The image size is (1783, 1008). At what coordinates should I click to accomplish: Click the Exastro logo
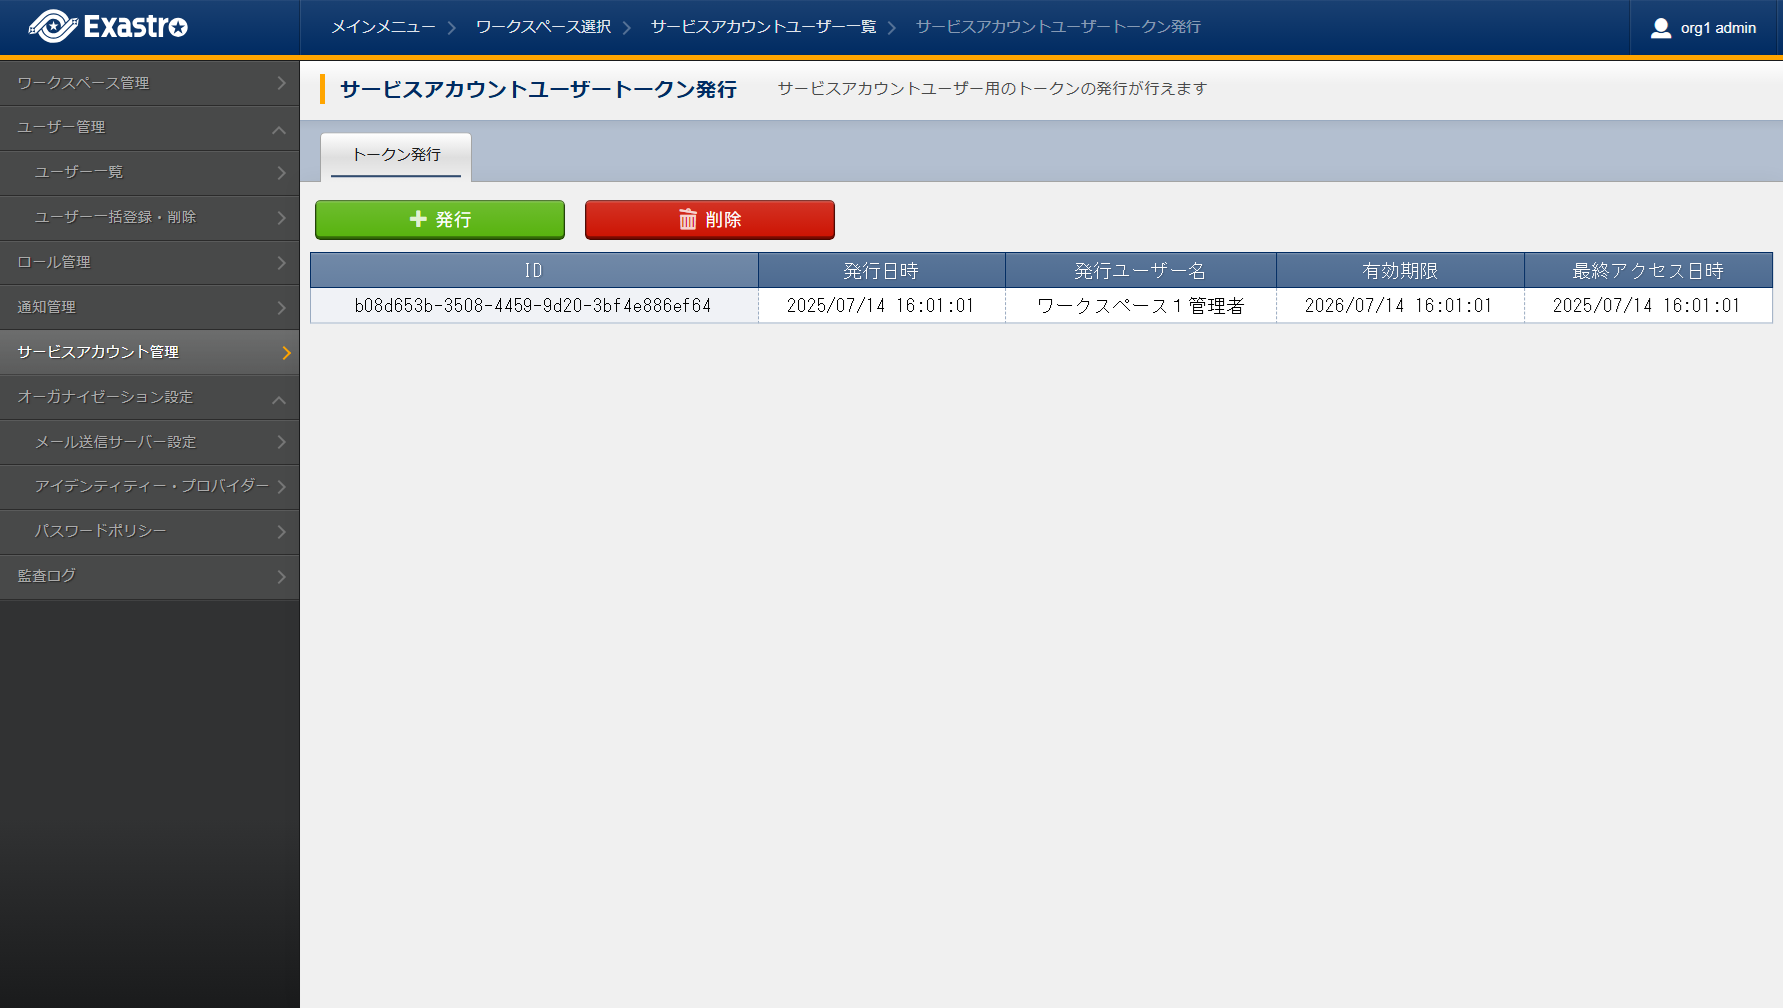[x=108, y=26]
